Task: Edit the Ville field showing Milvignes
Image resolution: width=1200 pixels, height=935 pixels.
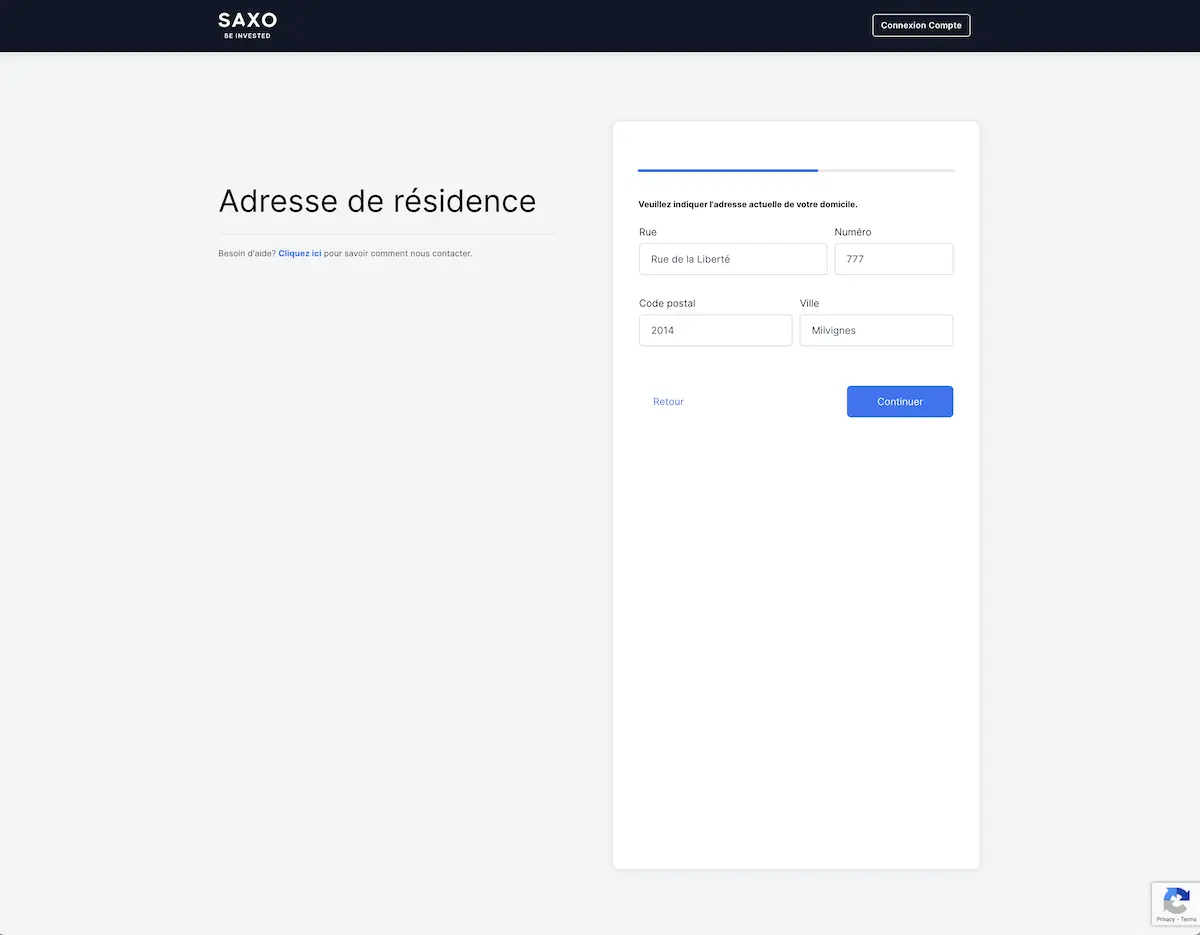Action: tap(876, 330)
